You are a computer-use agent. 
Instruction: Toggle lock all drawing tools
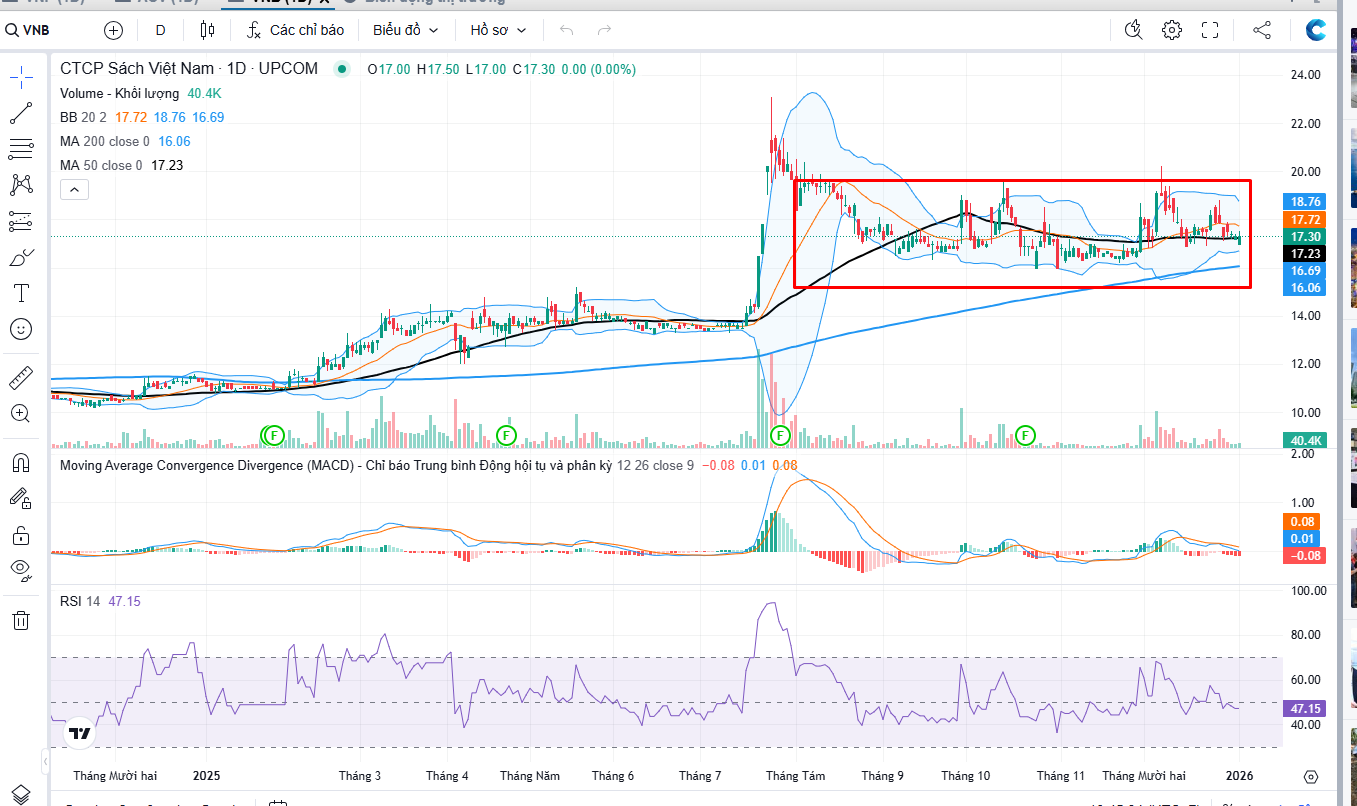point(21,534)
